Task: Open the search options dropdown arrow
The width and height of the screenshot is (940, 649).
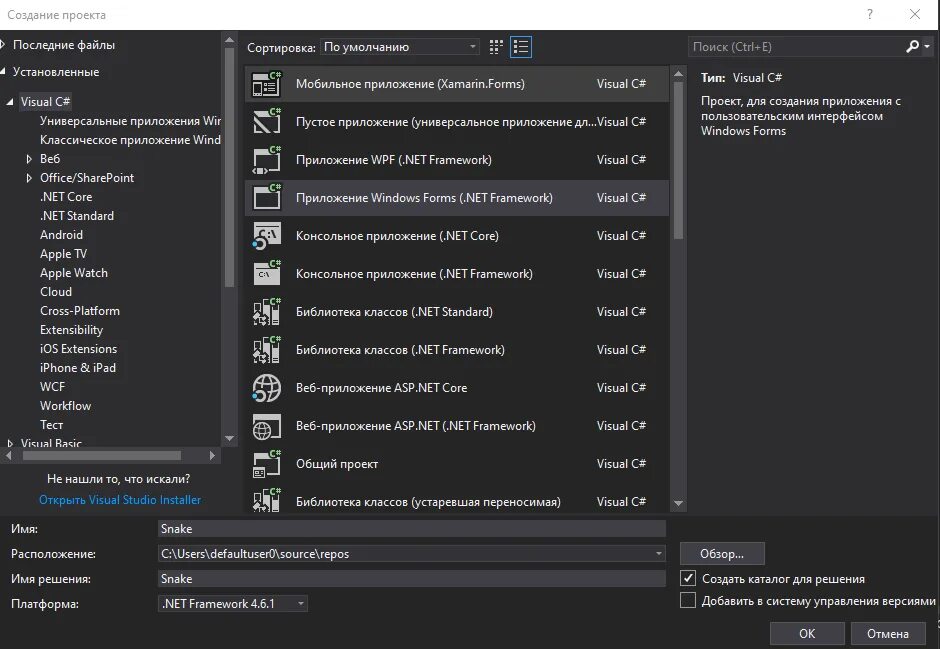Action: point(927,46)
